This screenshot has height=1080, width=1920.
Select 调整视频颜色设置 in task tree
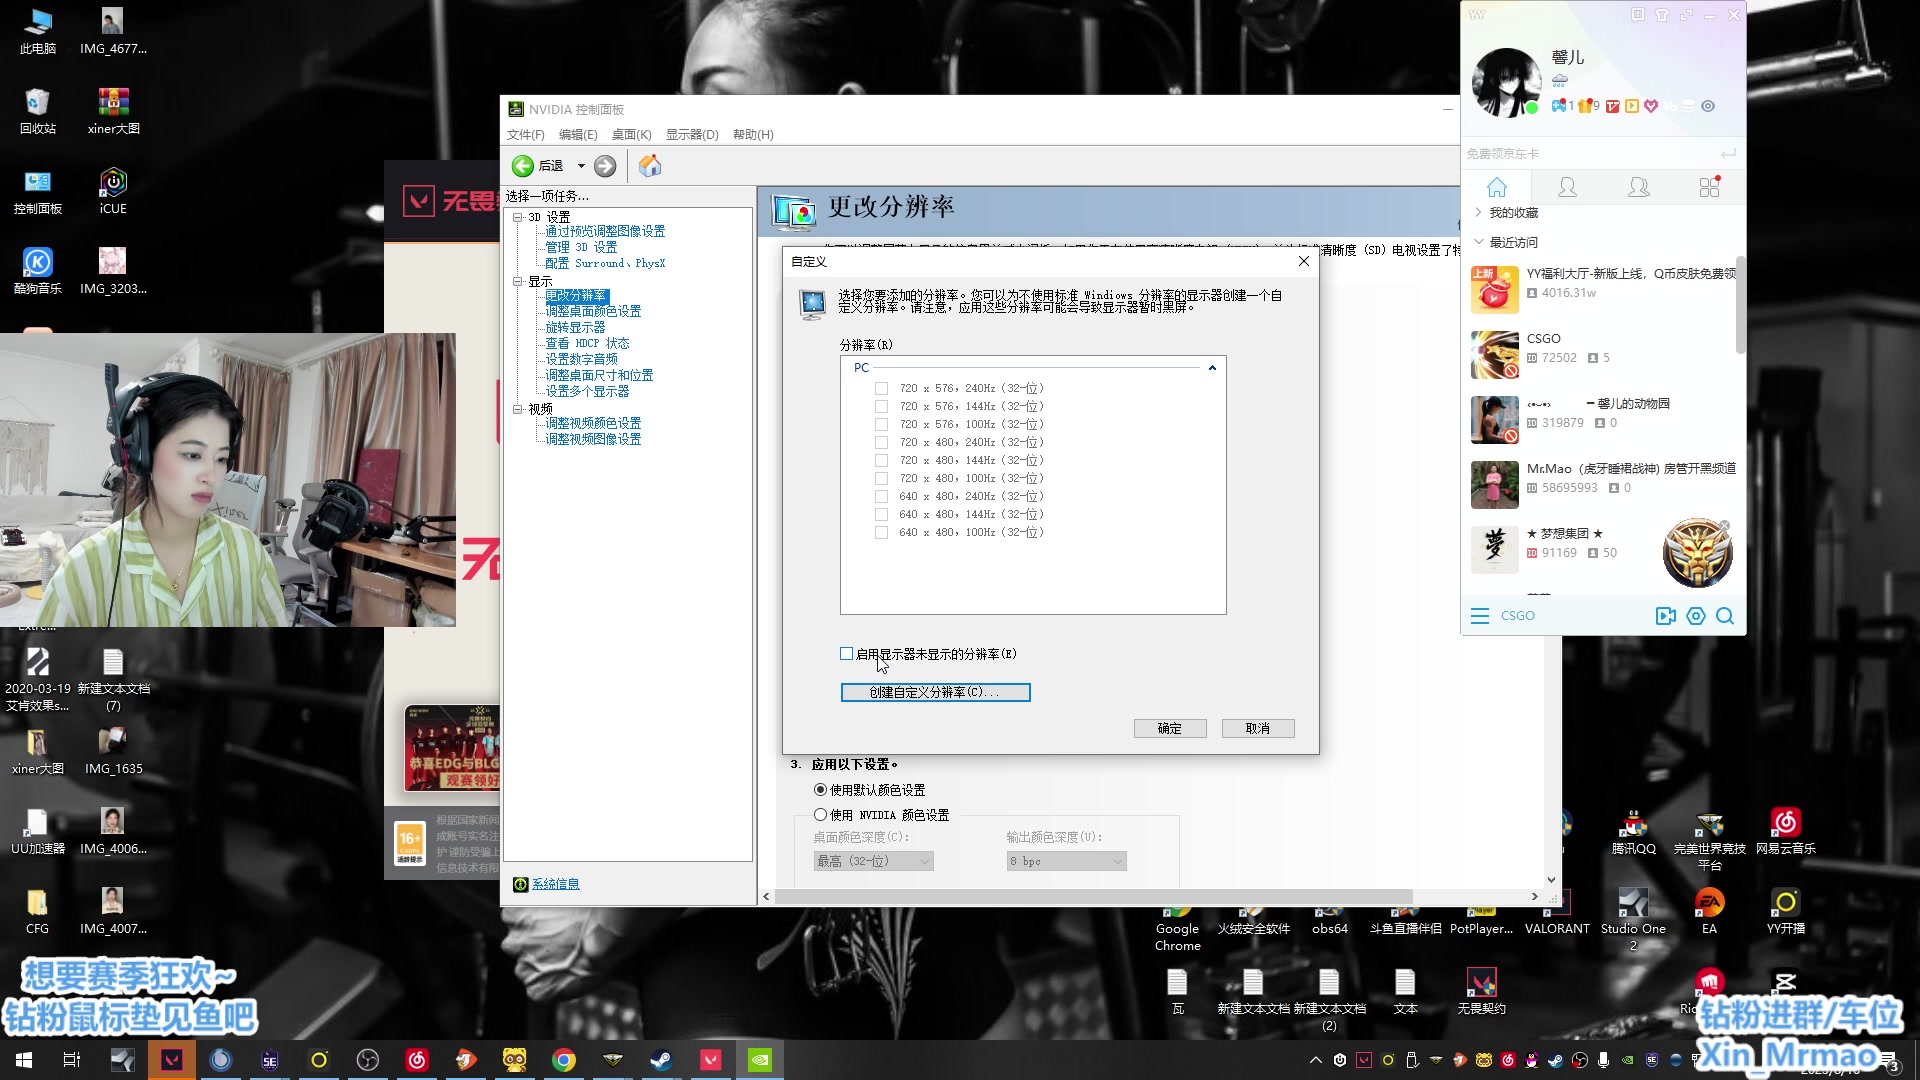pos(593,424)
